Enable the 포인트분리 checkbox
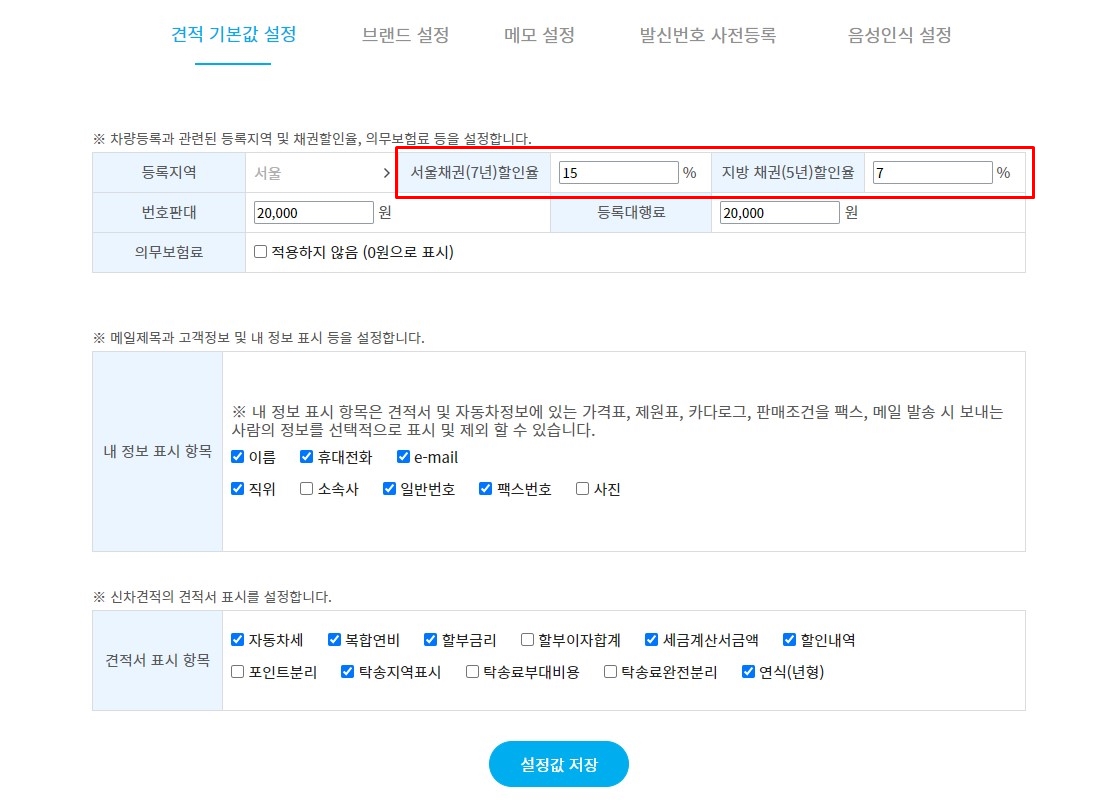The image size is (1105, 808). (x=237, y=671)
